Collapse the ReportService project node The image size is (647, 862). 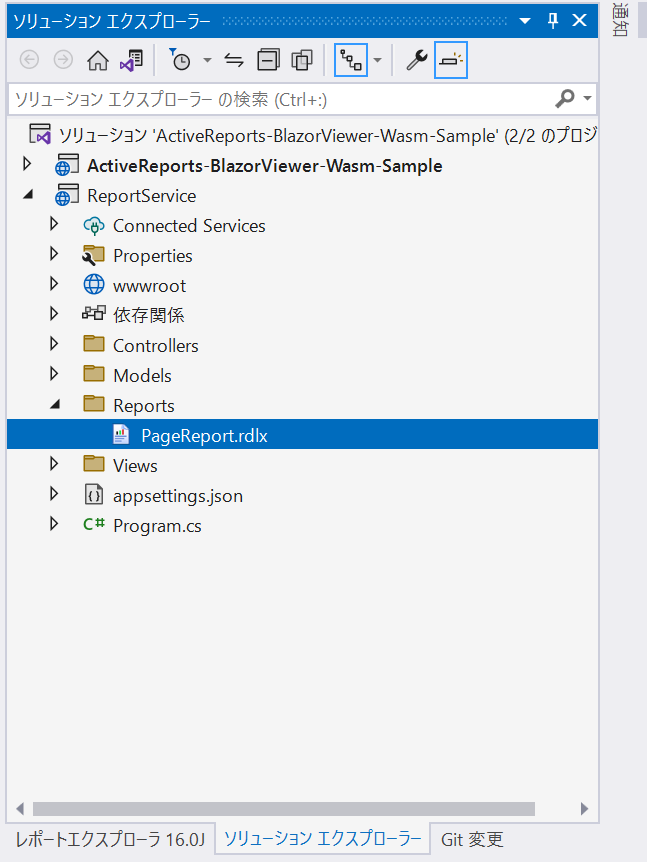tap(27, 194)
